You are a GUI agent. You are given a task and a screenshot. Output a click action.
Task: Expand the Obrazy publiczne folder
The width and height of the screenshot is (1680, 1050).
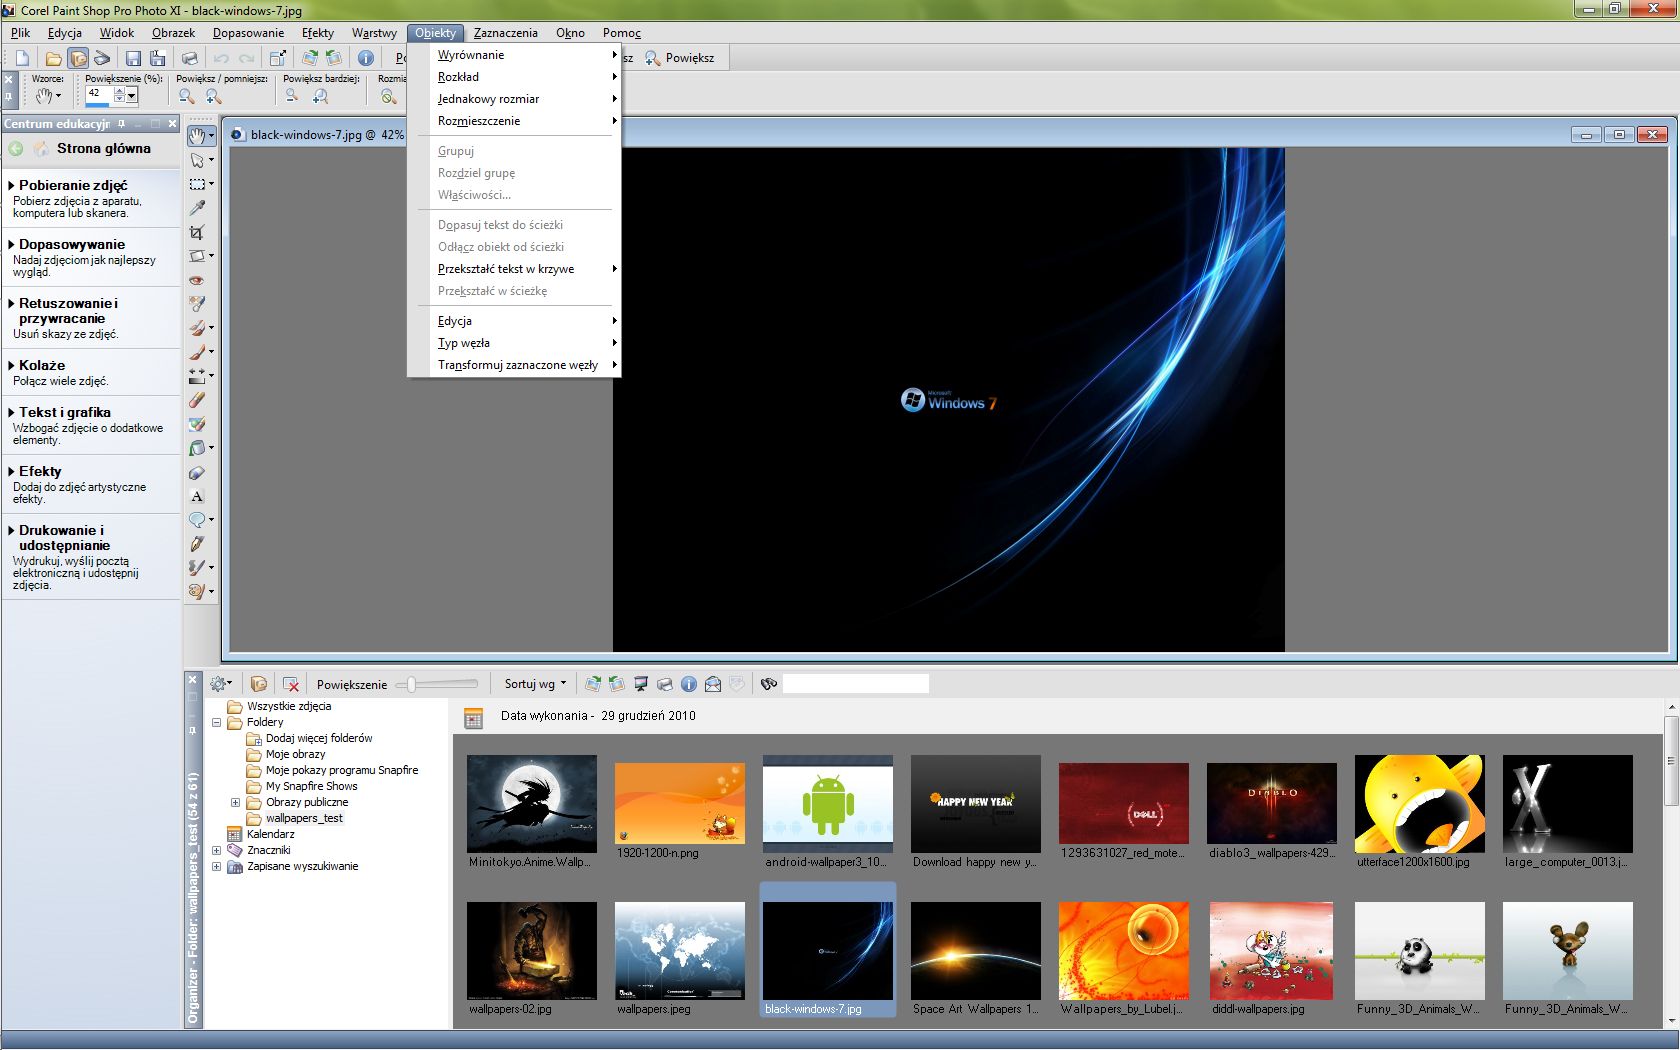coord(235,802)
